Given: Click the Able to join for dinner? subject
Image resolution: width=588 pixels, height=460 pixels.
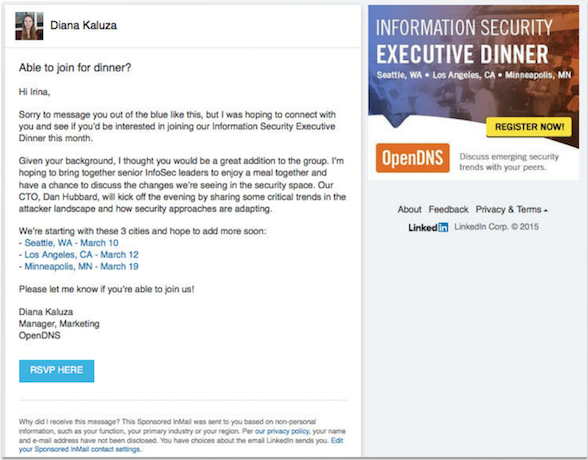Looking at the screenshot, I should click(x=75, y=68).
